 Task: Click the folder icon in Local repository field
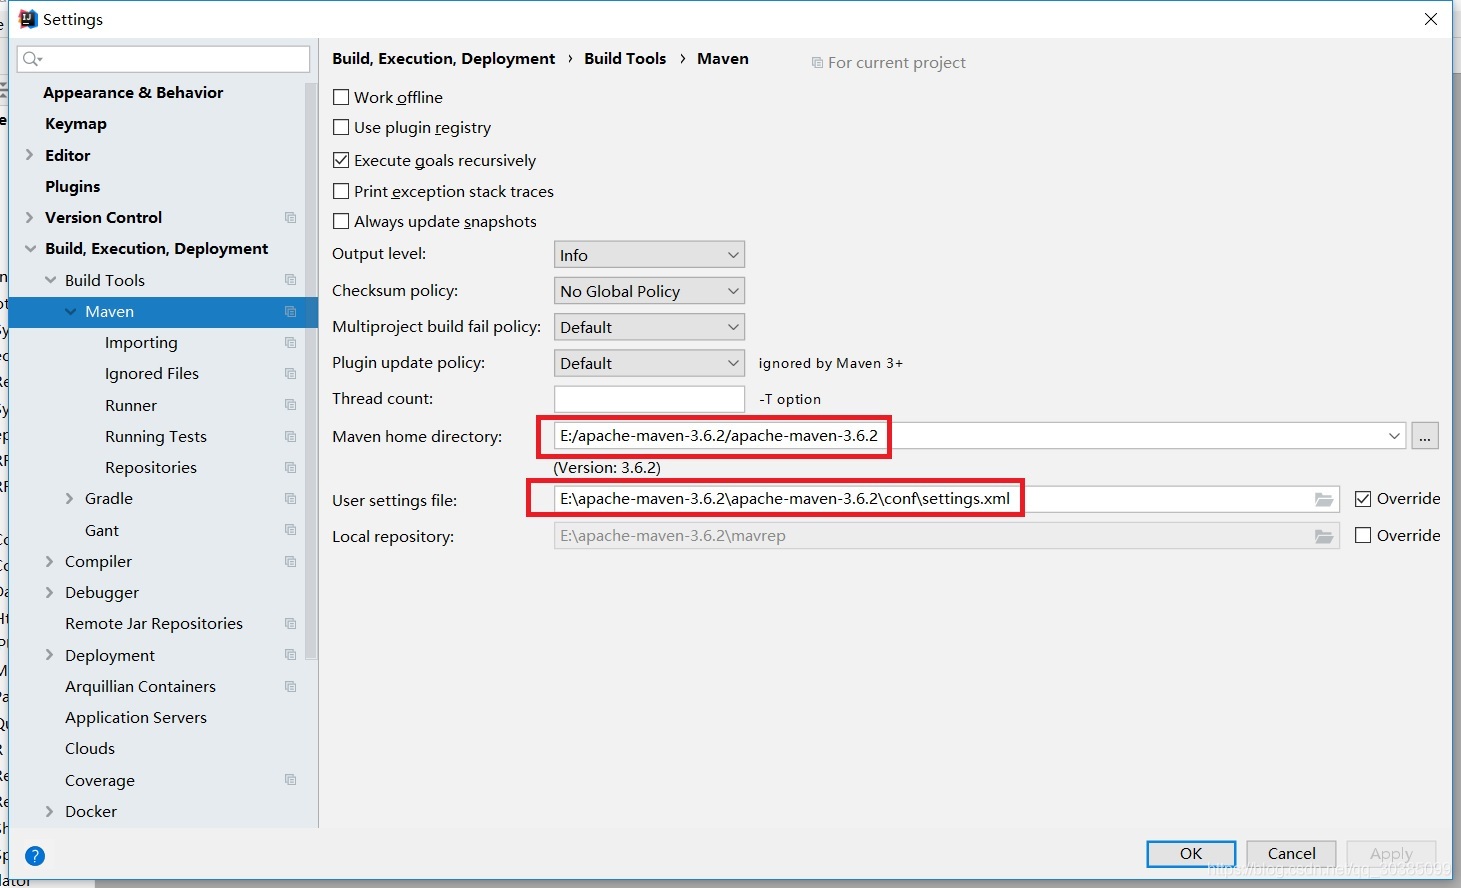[1324, 536]
